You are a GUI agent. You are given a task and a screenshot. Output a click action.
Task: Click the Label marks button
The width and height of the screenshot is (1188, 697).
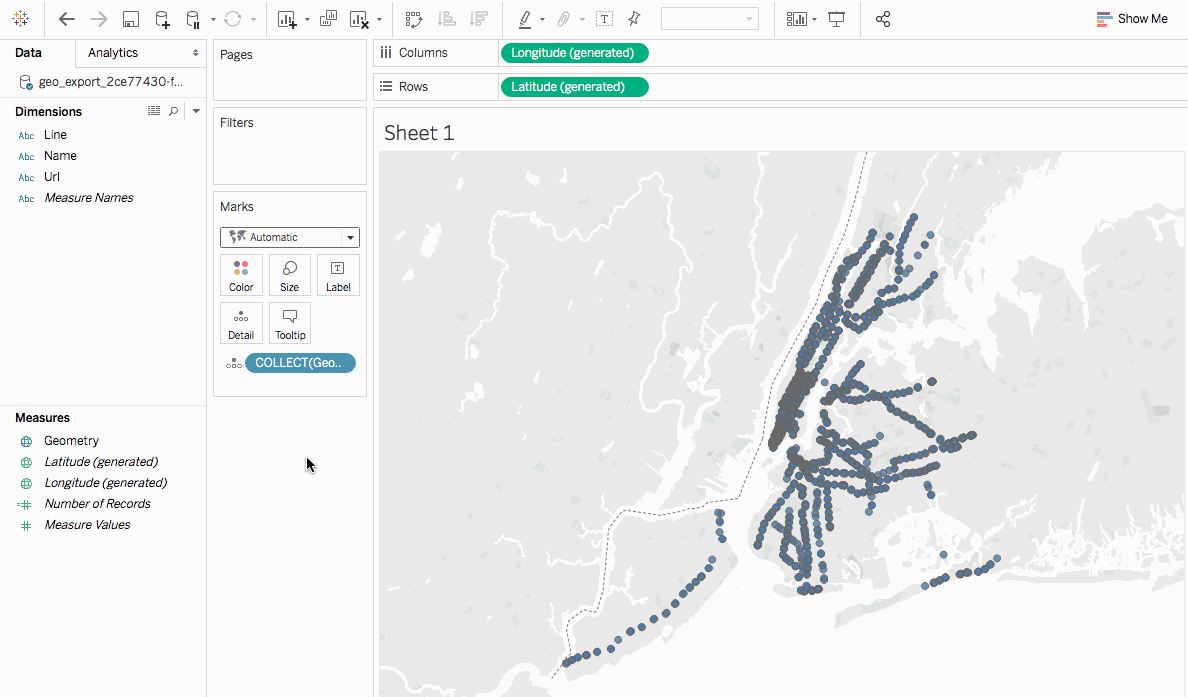pos(338,275)
